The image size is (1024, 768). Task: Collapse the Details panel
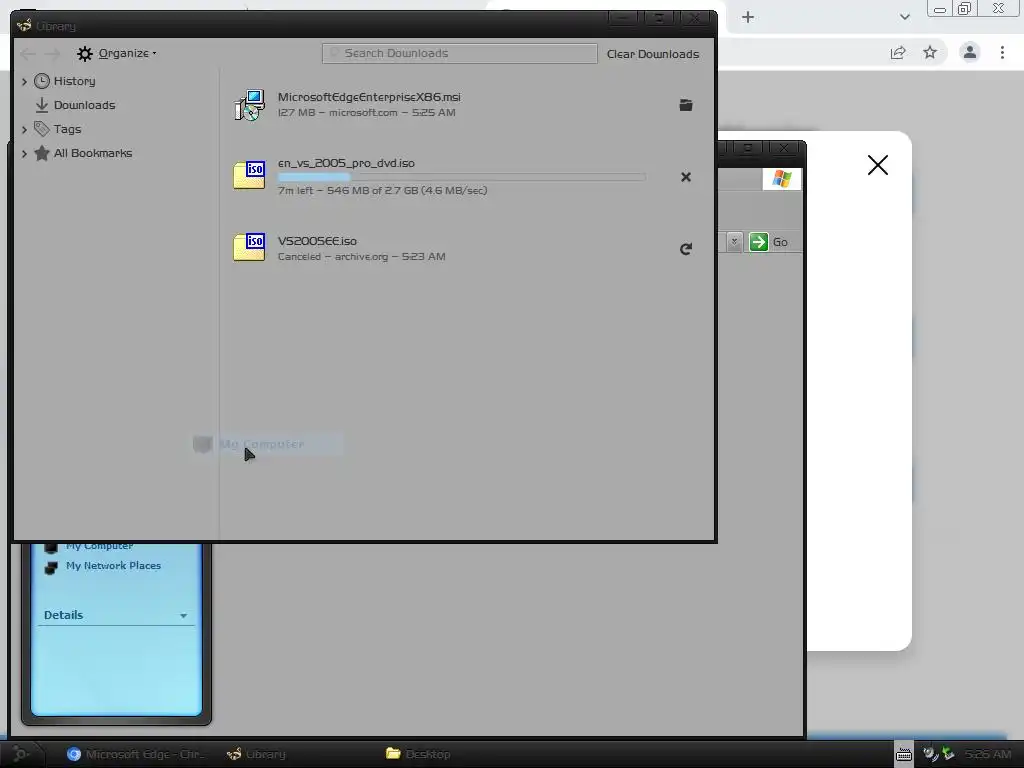click(184, 616)
